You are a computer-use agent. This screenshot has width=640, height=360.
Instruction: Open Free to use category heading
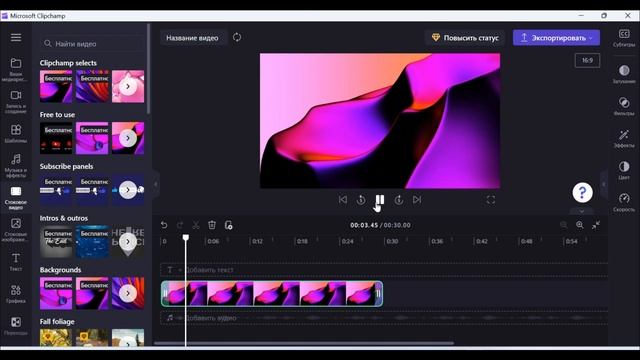pyautogui.click(x=57, y=115)
